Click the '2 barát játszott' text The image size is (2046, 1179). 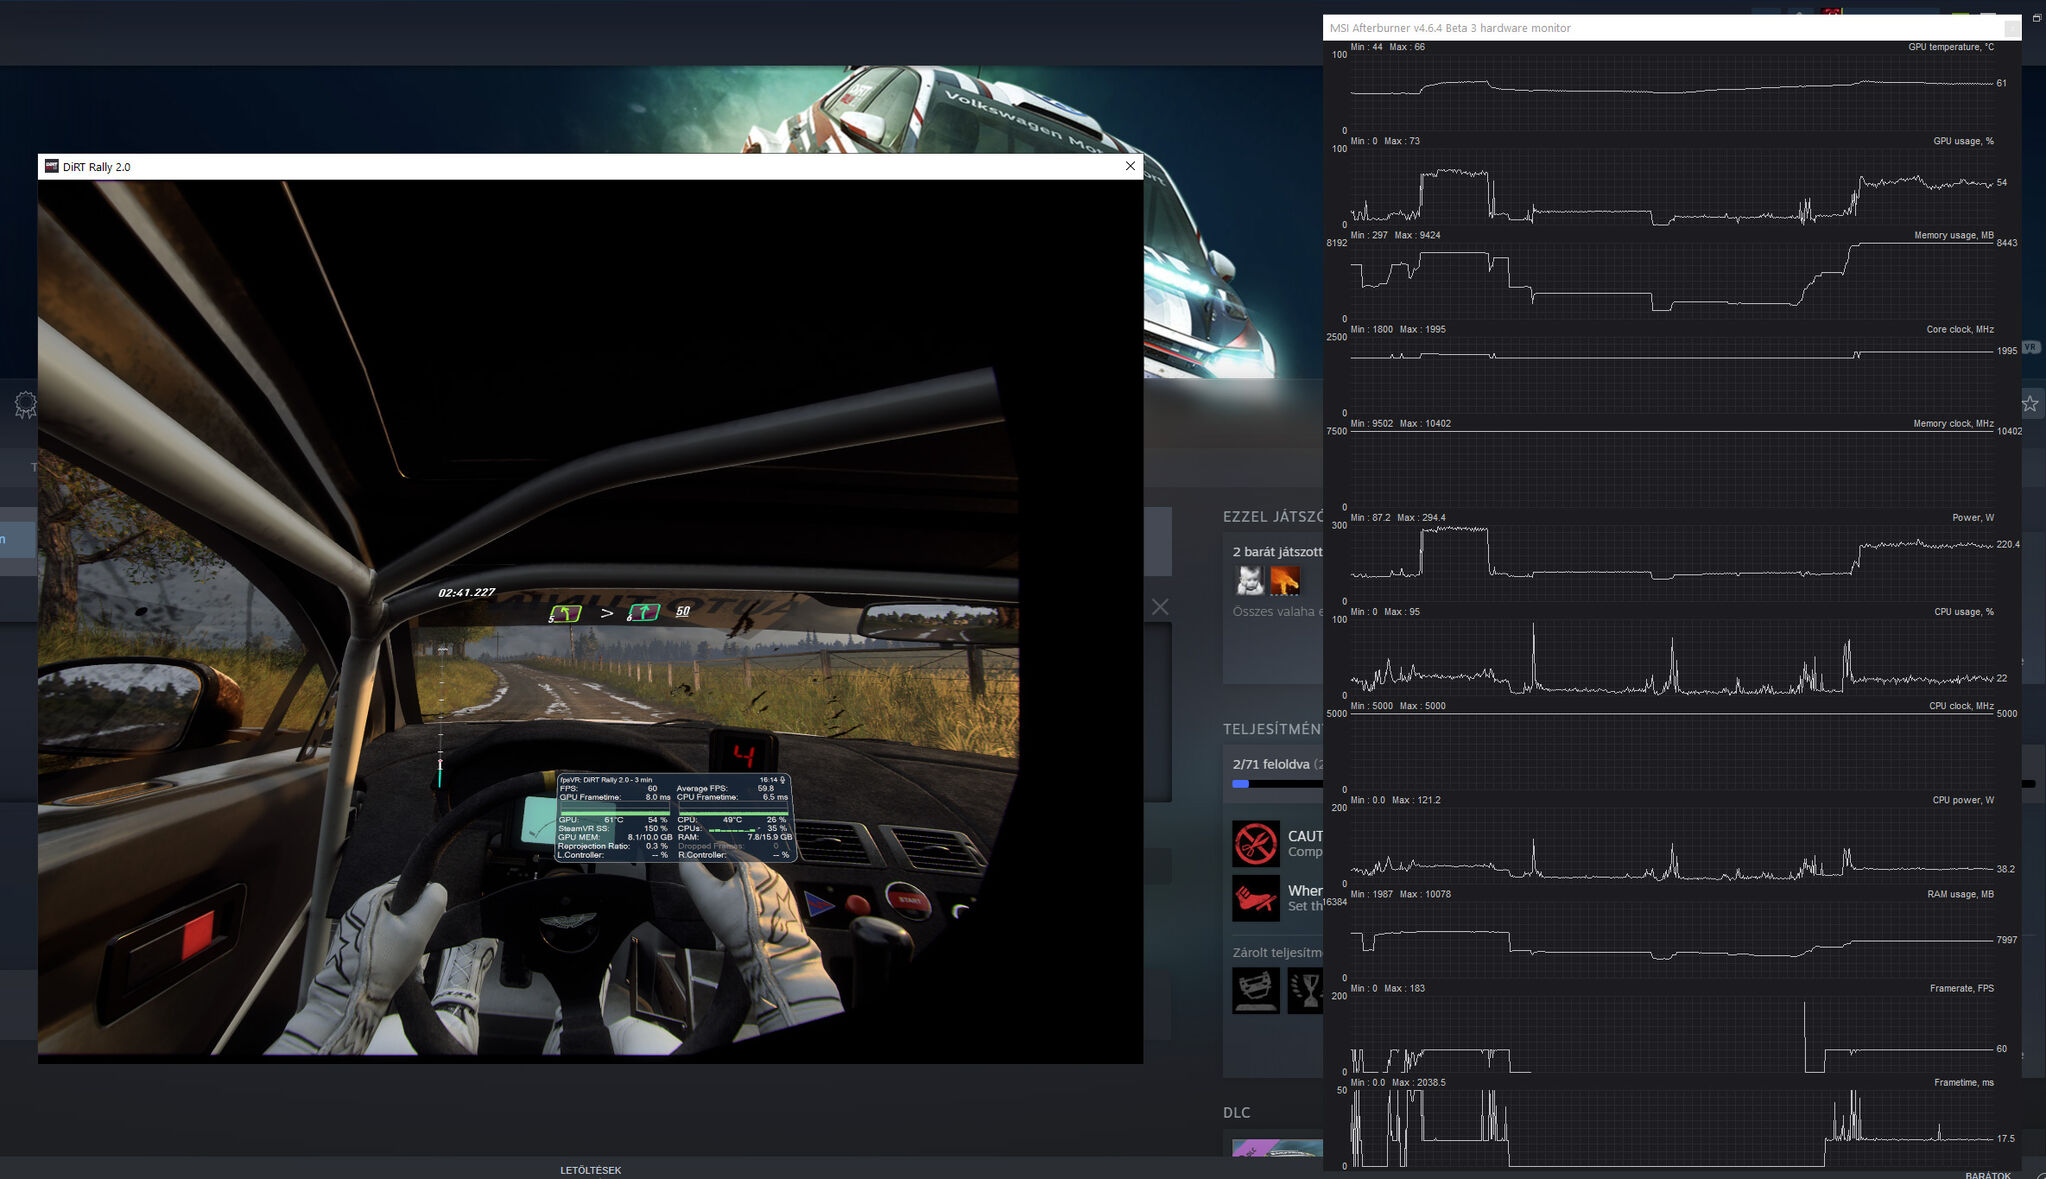(x=1278, y=552)
